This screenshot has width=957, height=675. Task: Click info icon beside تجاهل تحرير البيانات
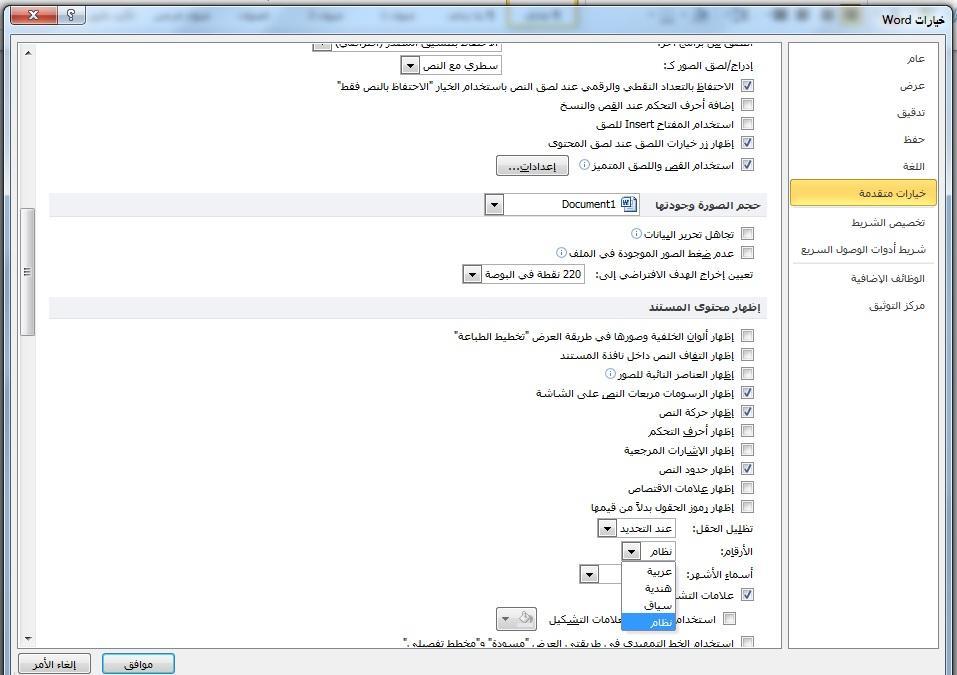pos(636,234)
